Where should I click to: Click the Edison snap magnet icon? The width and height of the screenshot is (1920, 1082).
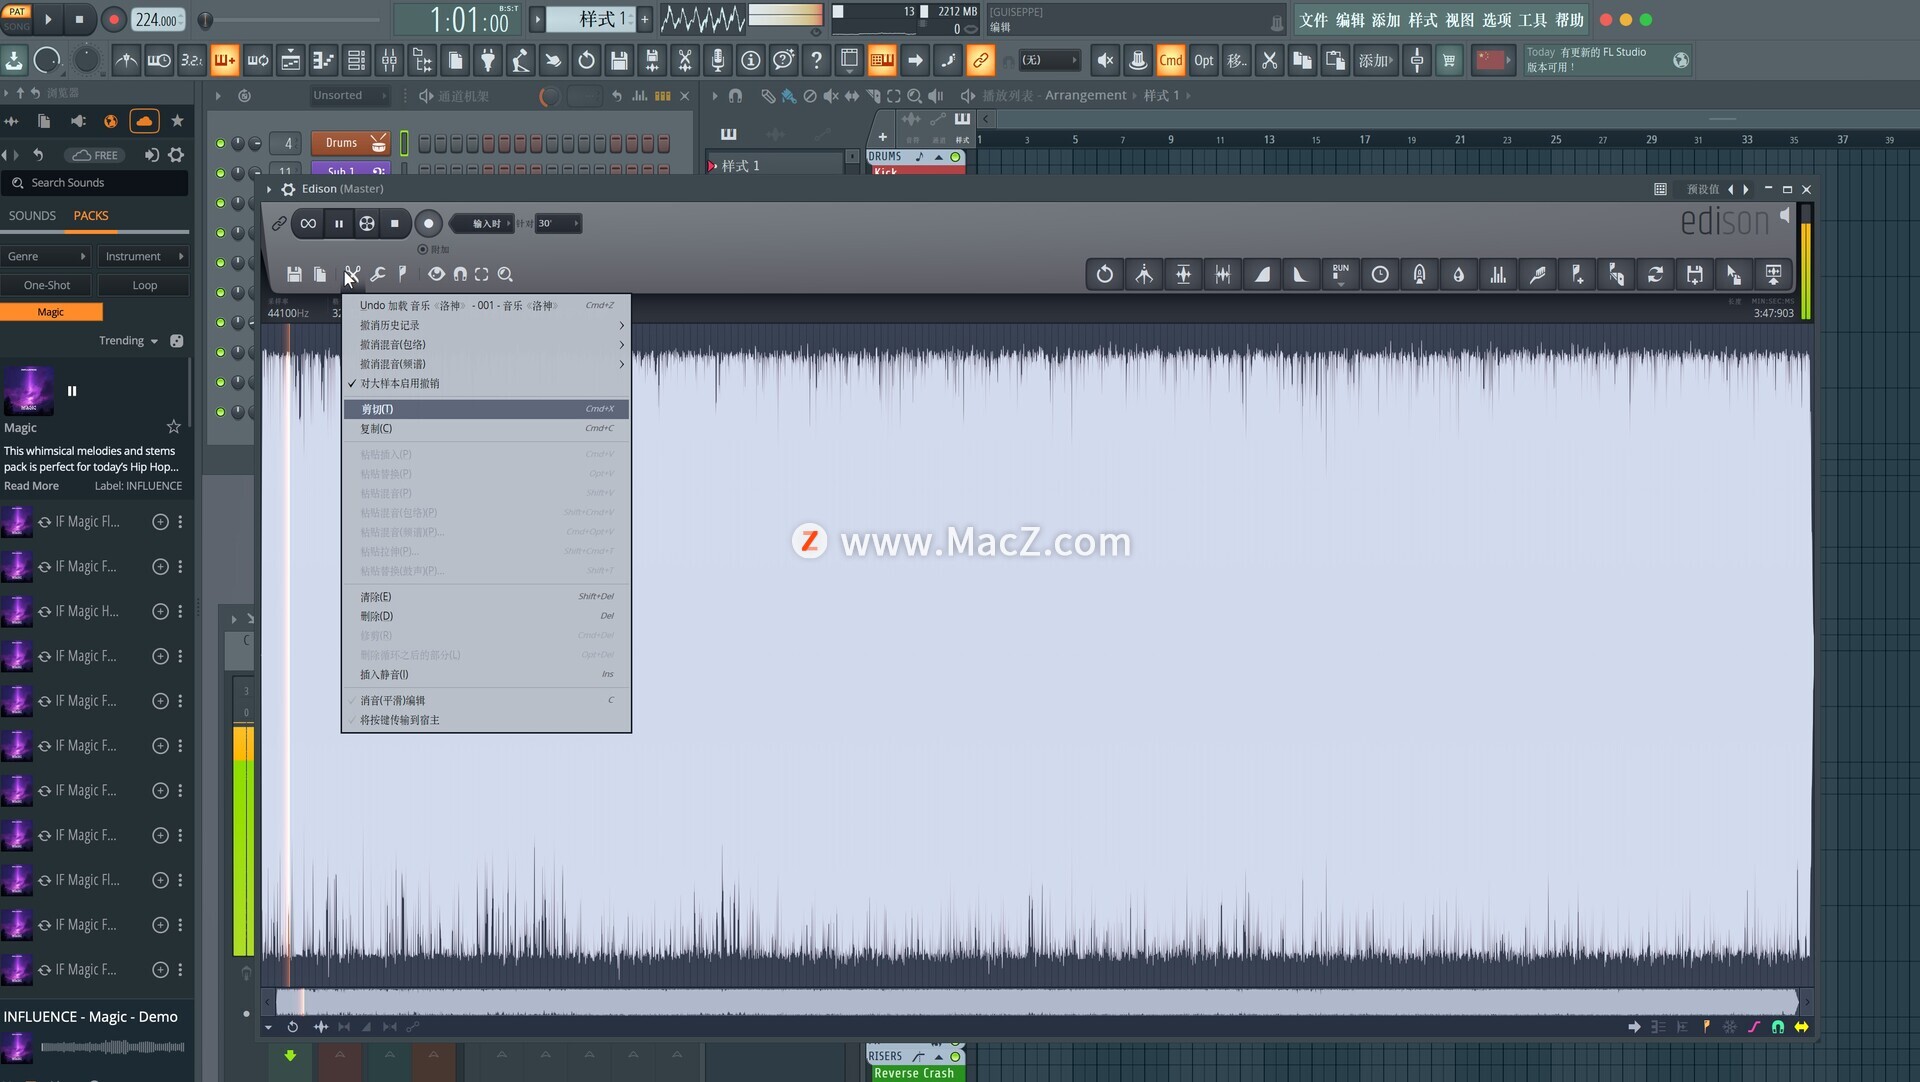tap(460, 274)
